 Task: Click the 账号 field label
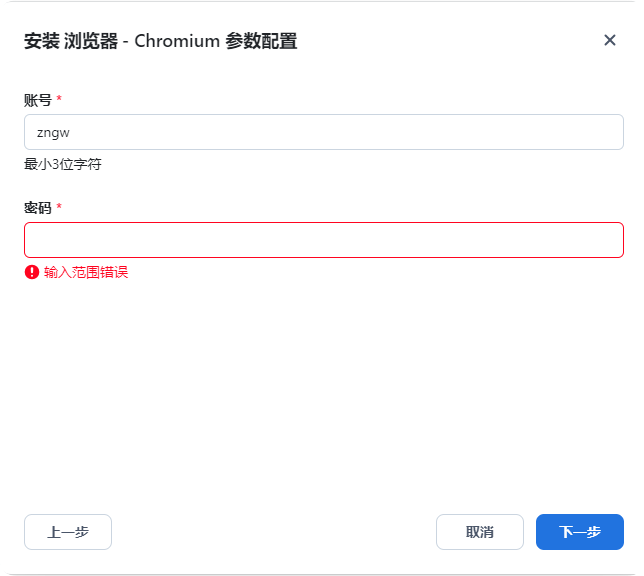(38, 100)
